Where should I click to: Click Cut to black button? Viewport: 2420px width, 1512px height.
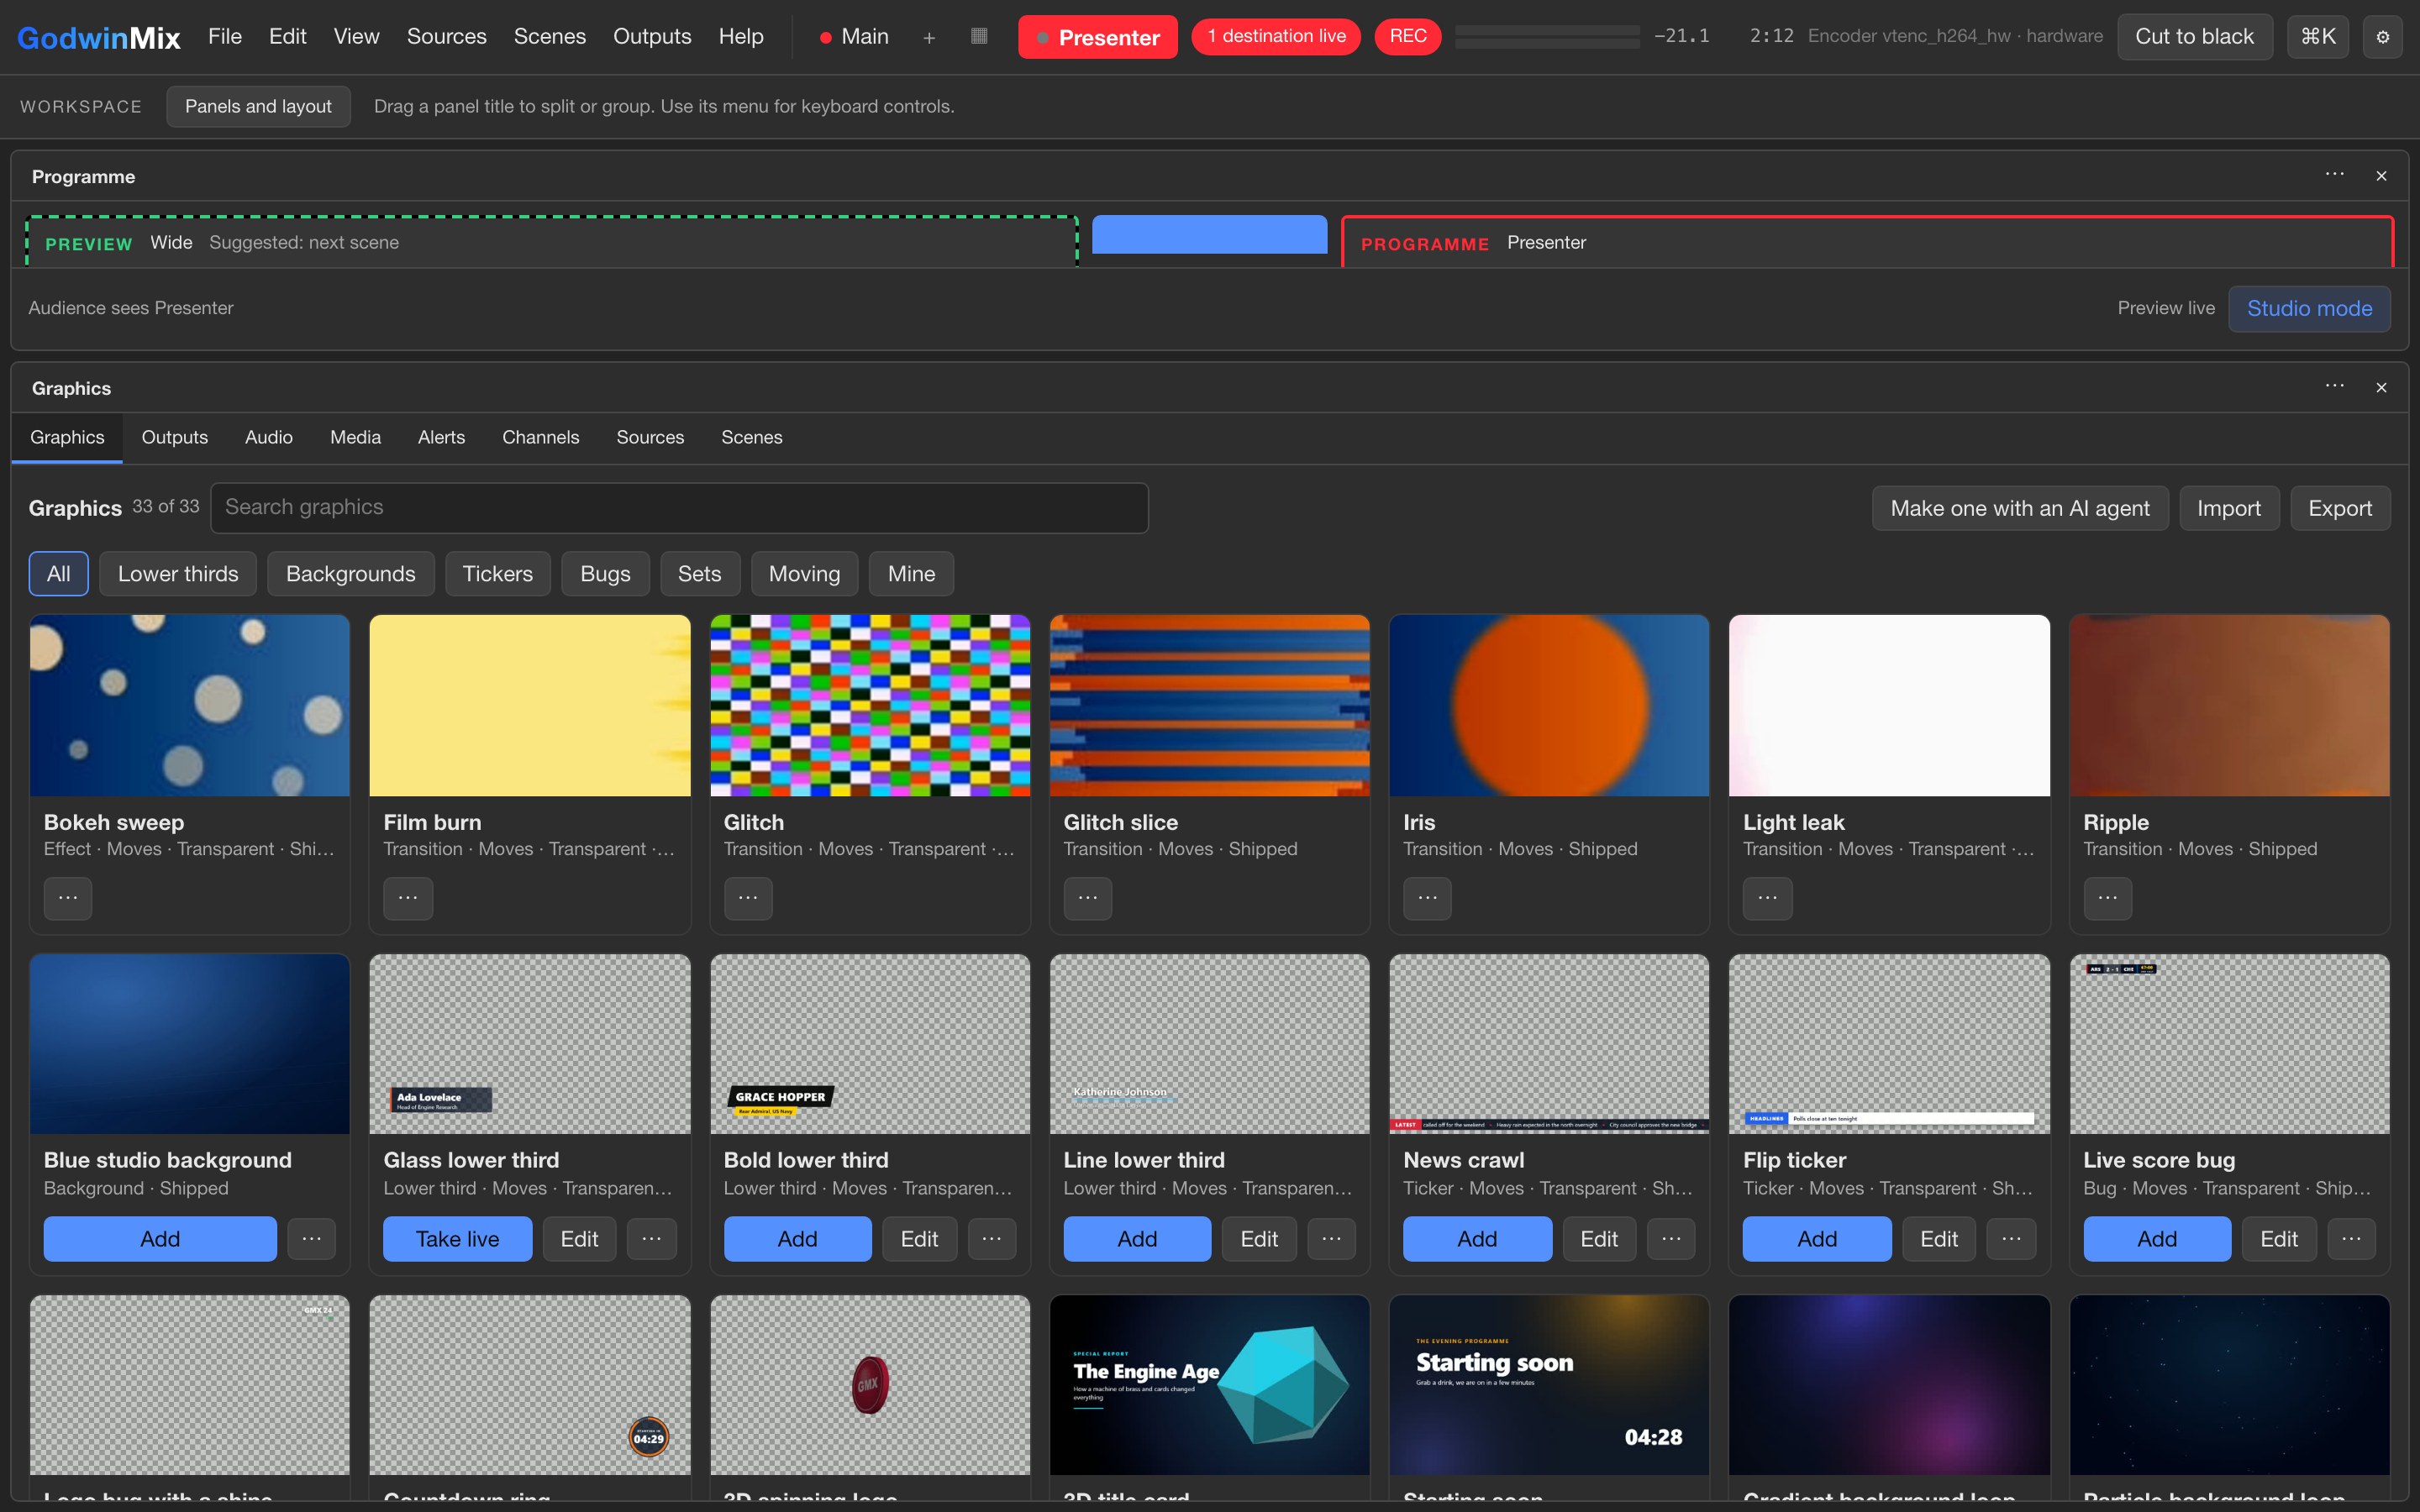tap(2194, 37)
